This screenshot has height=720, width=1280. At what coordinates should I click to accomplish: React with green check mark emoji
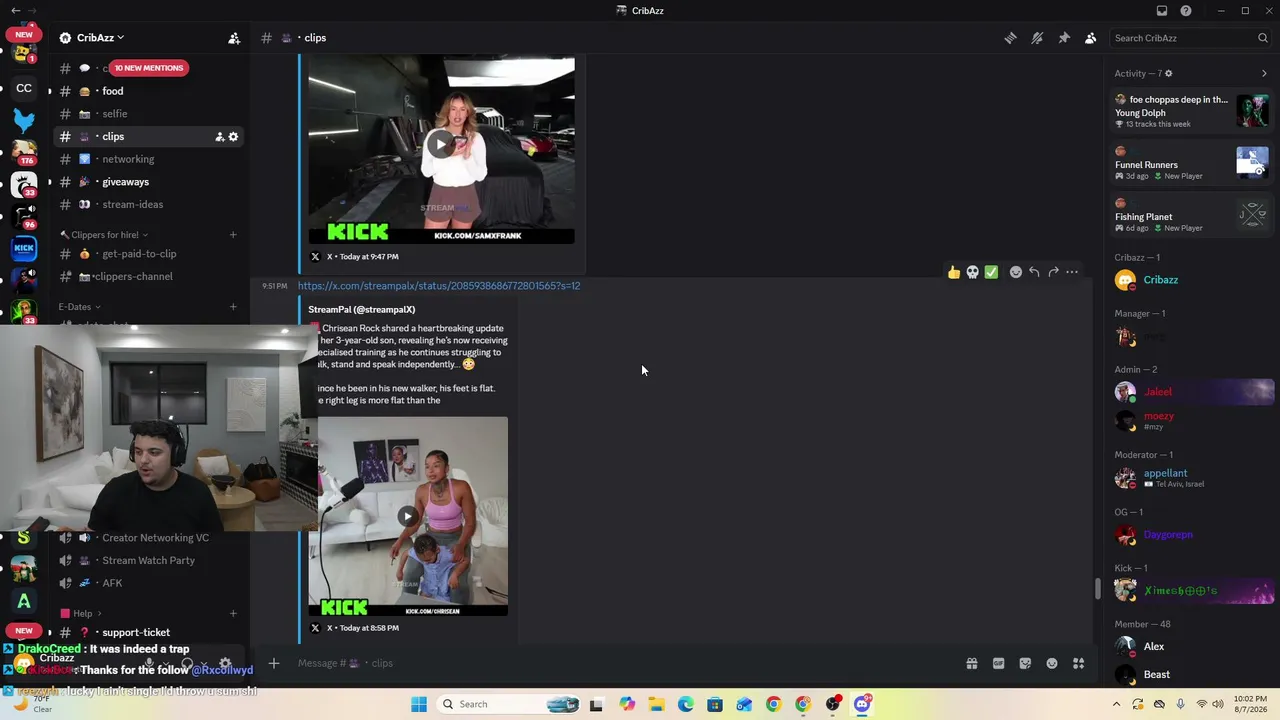[x=991, y=272]
